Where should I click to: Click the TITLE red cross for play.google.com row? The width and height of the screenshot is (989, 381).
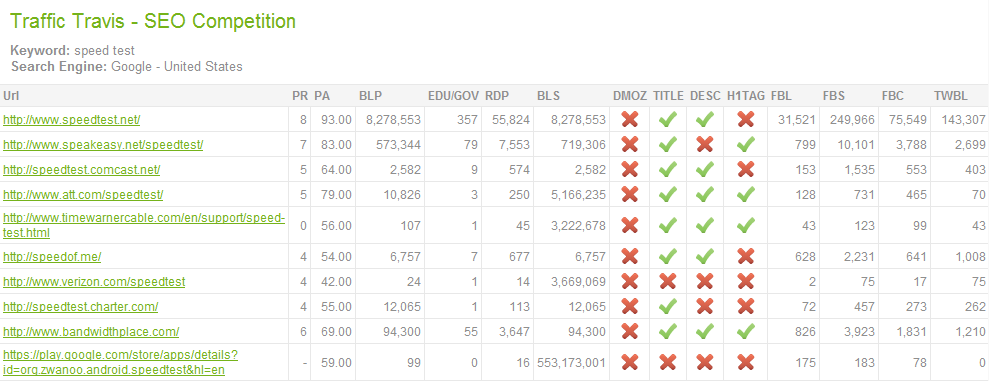click(668, 362)
